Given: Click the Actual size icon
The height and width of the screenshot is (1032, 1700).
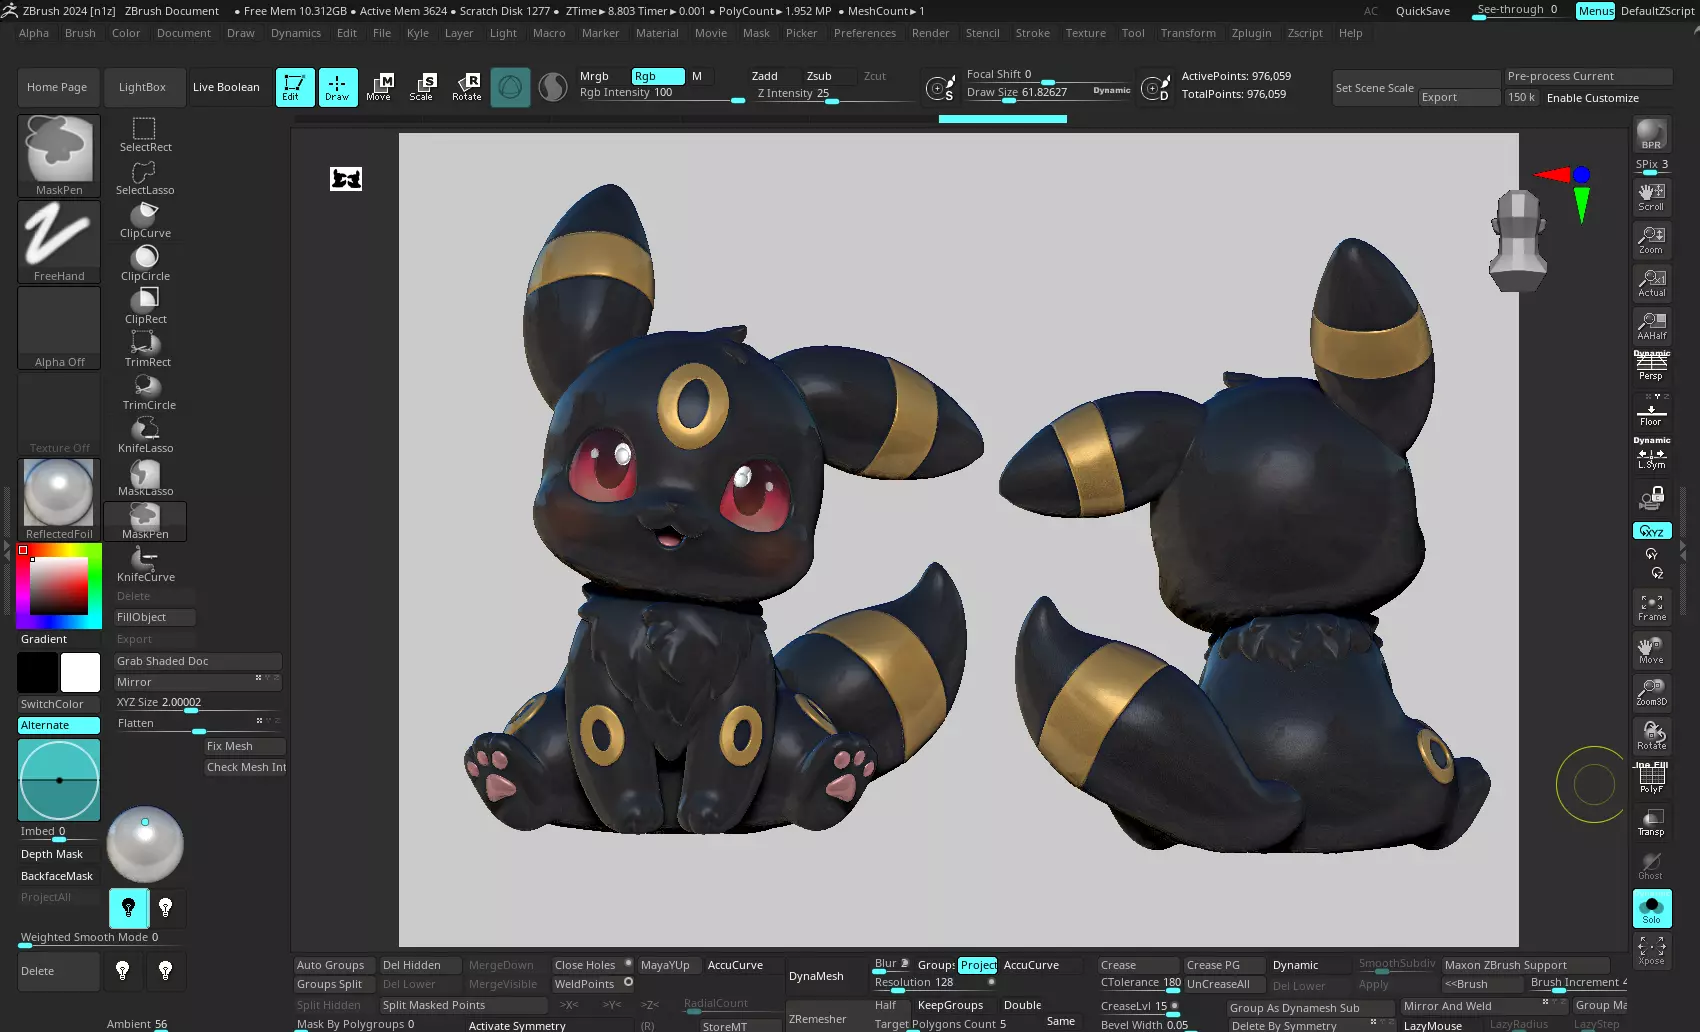Looking at the screenshot, I should click(x=1651, y=282).
